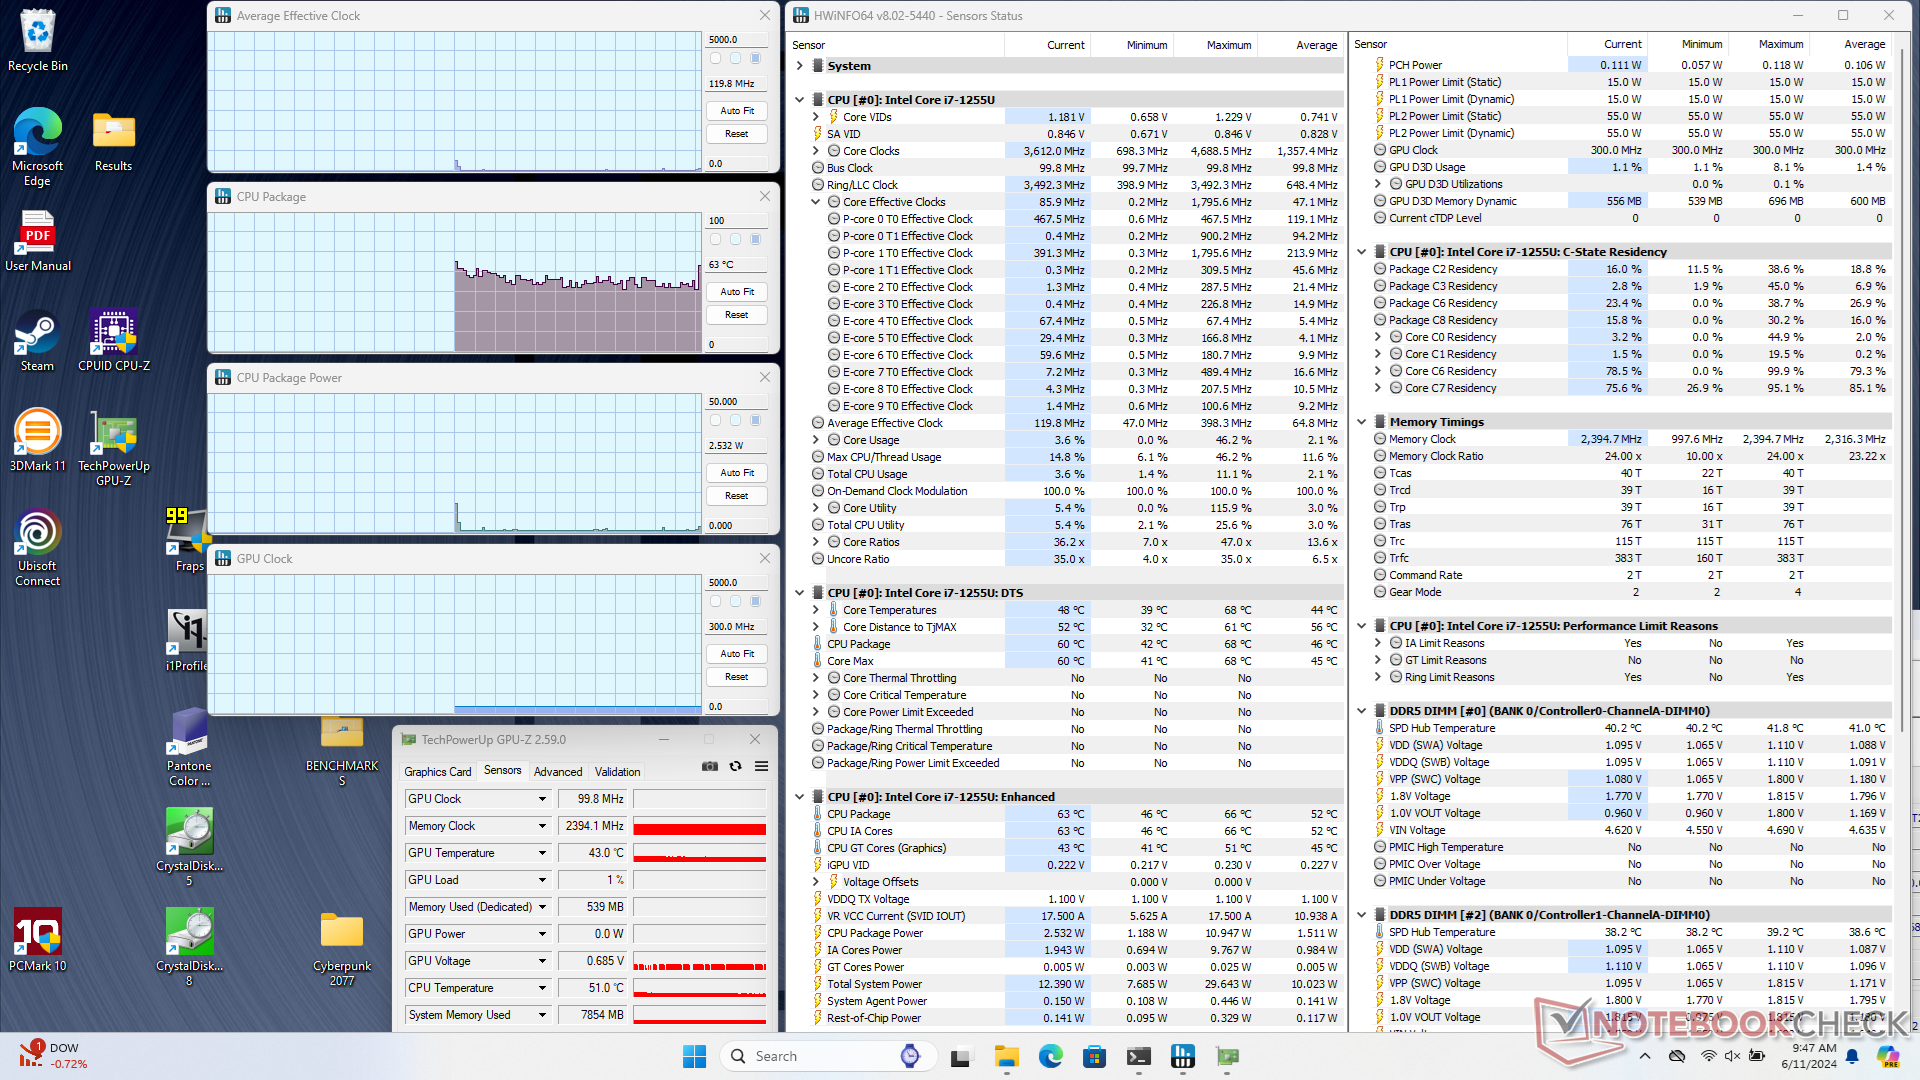Pick the dark-blue third swatch in CPU Package Power

(x=756, y=421)
